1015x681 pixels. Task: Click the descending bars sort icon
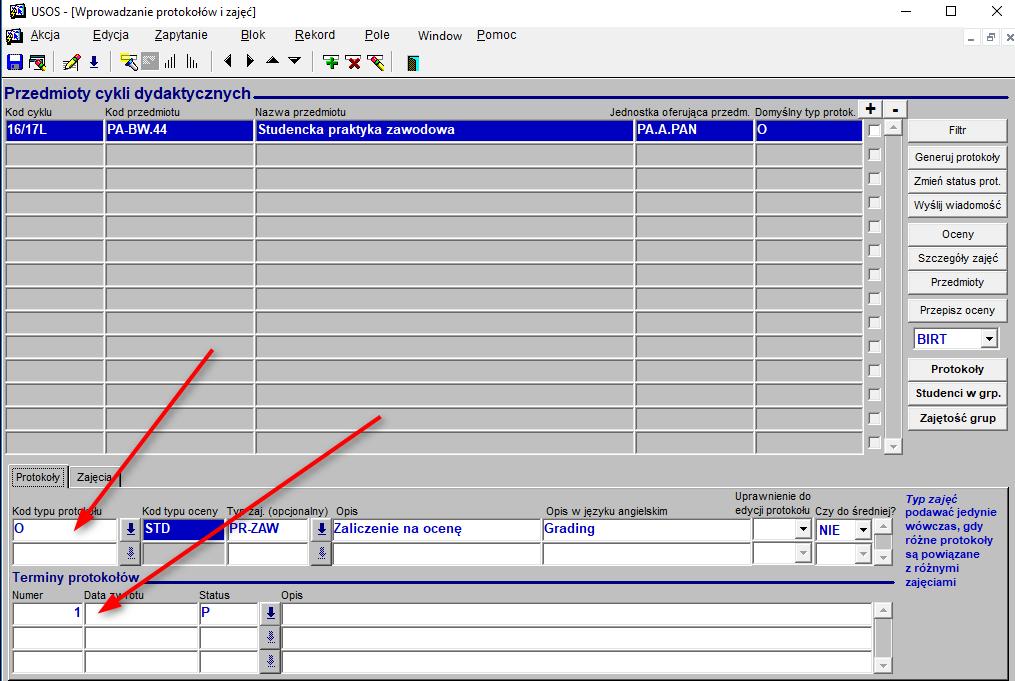pyautogui.click(x=192, y=62)
